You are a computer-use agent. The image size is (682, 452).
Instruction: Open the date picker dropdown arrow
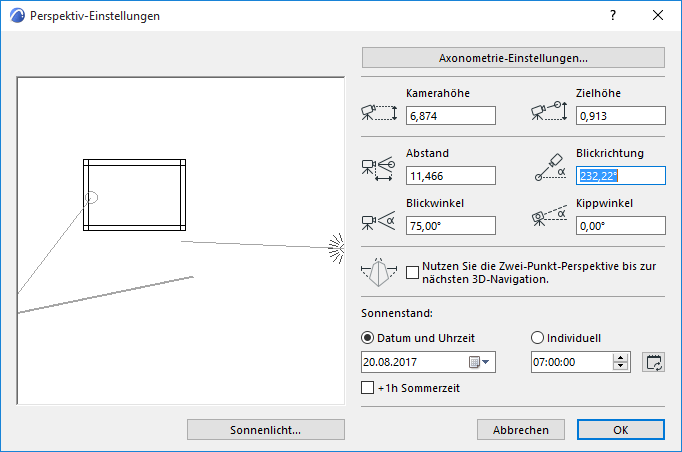pos(487,362)
